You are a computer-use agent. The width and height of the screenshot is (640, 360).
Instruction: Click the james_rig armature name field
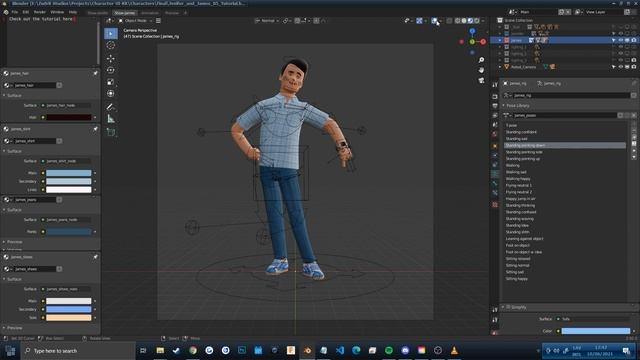tap(571, 96)
